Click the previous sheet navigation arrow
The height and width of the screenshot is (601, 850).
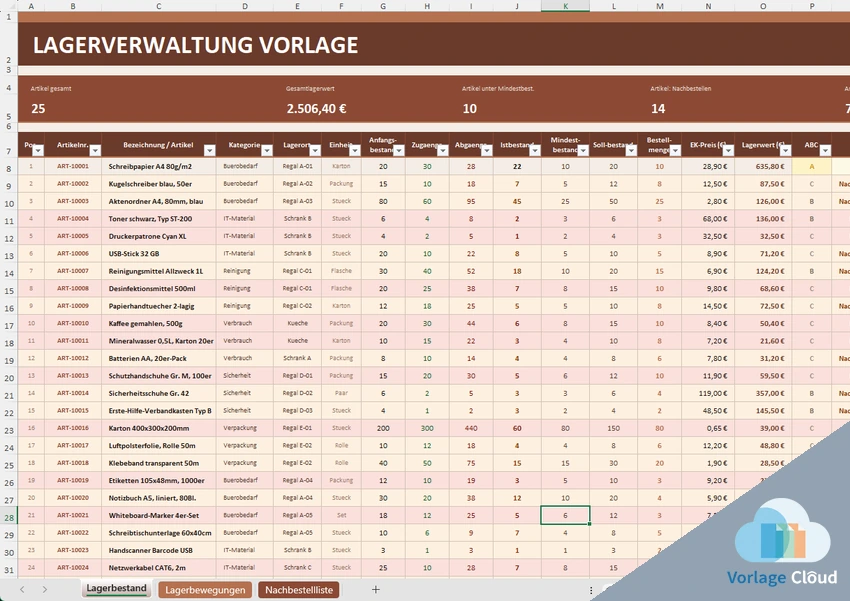[22, 589]
